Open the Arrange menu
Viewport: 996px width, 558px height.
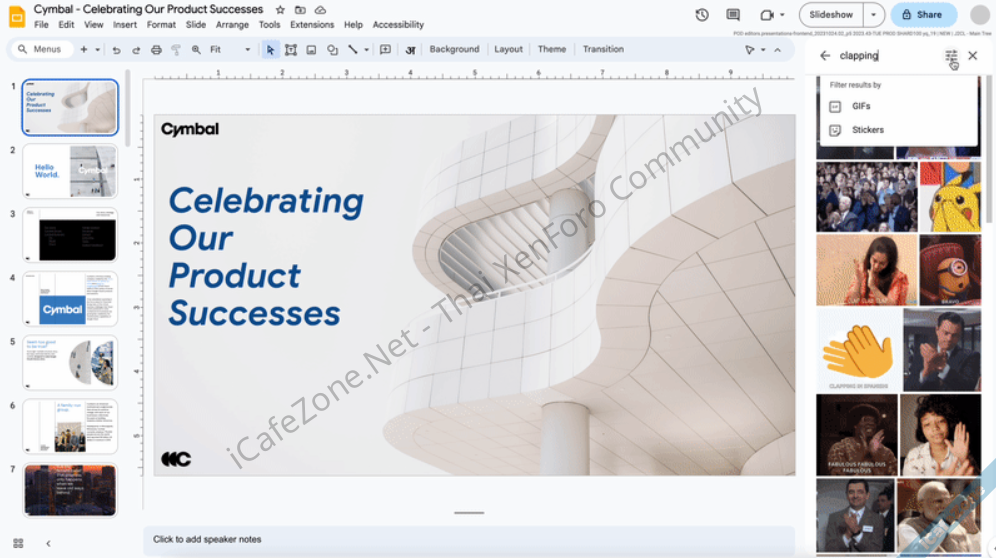coord(232,25)
